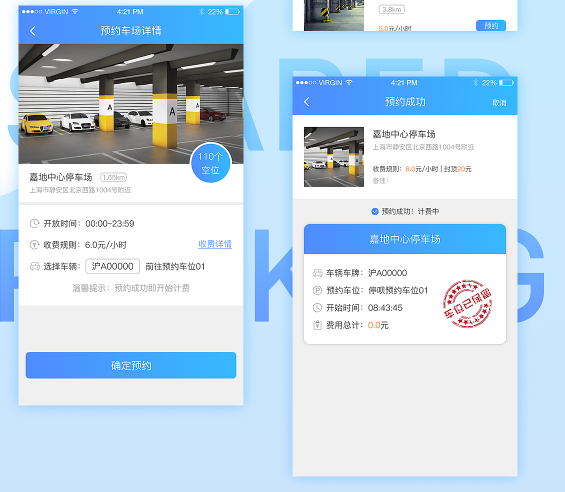565x492 pixels.
Task: Tap the address under 嘉地中心停车场 on details screen
Action: (80, 190)
